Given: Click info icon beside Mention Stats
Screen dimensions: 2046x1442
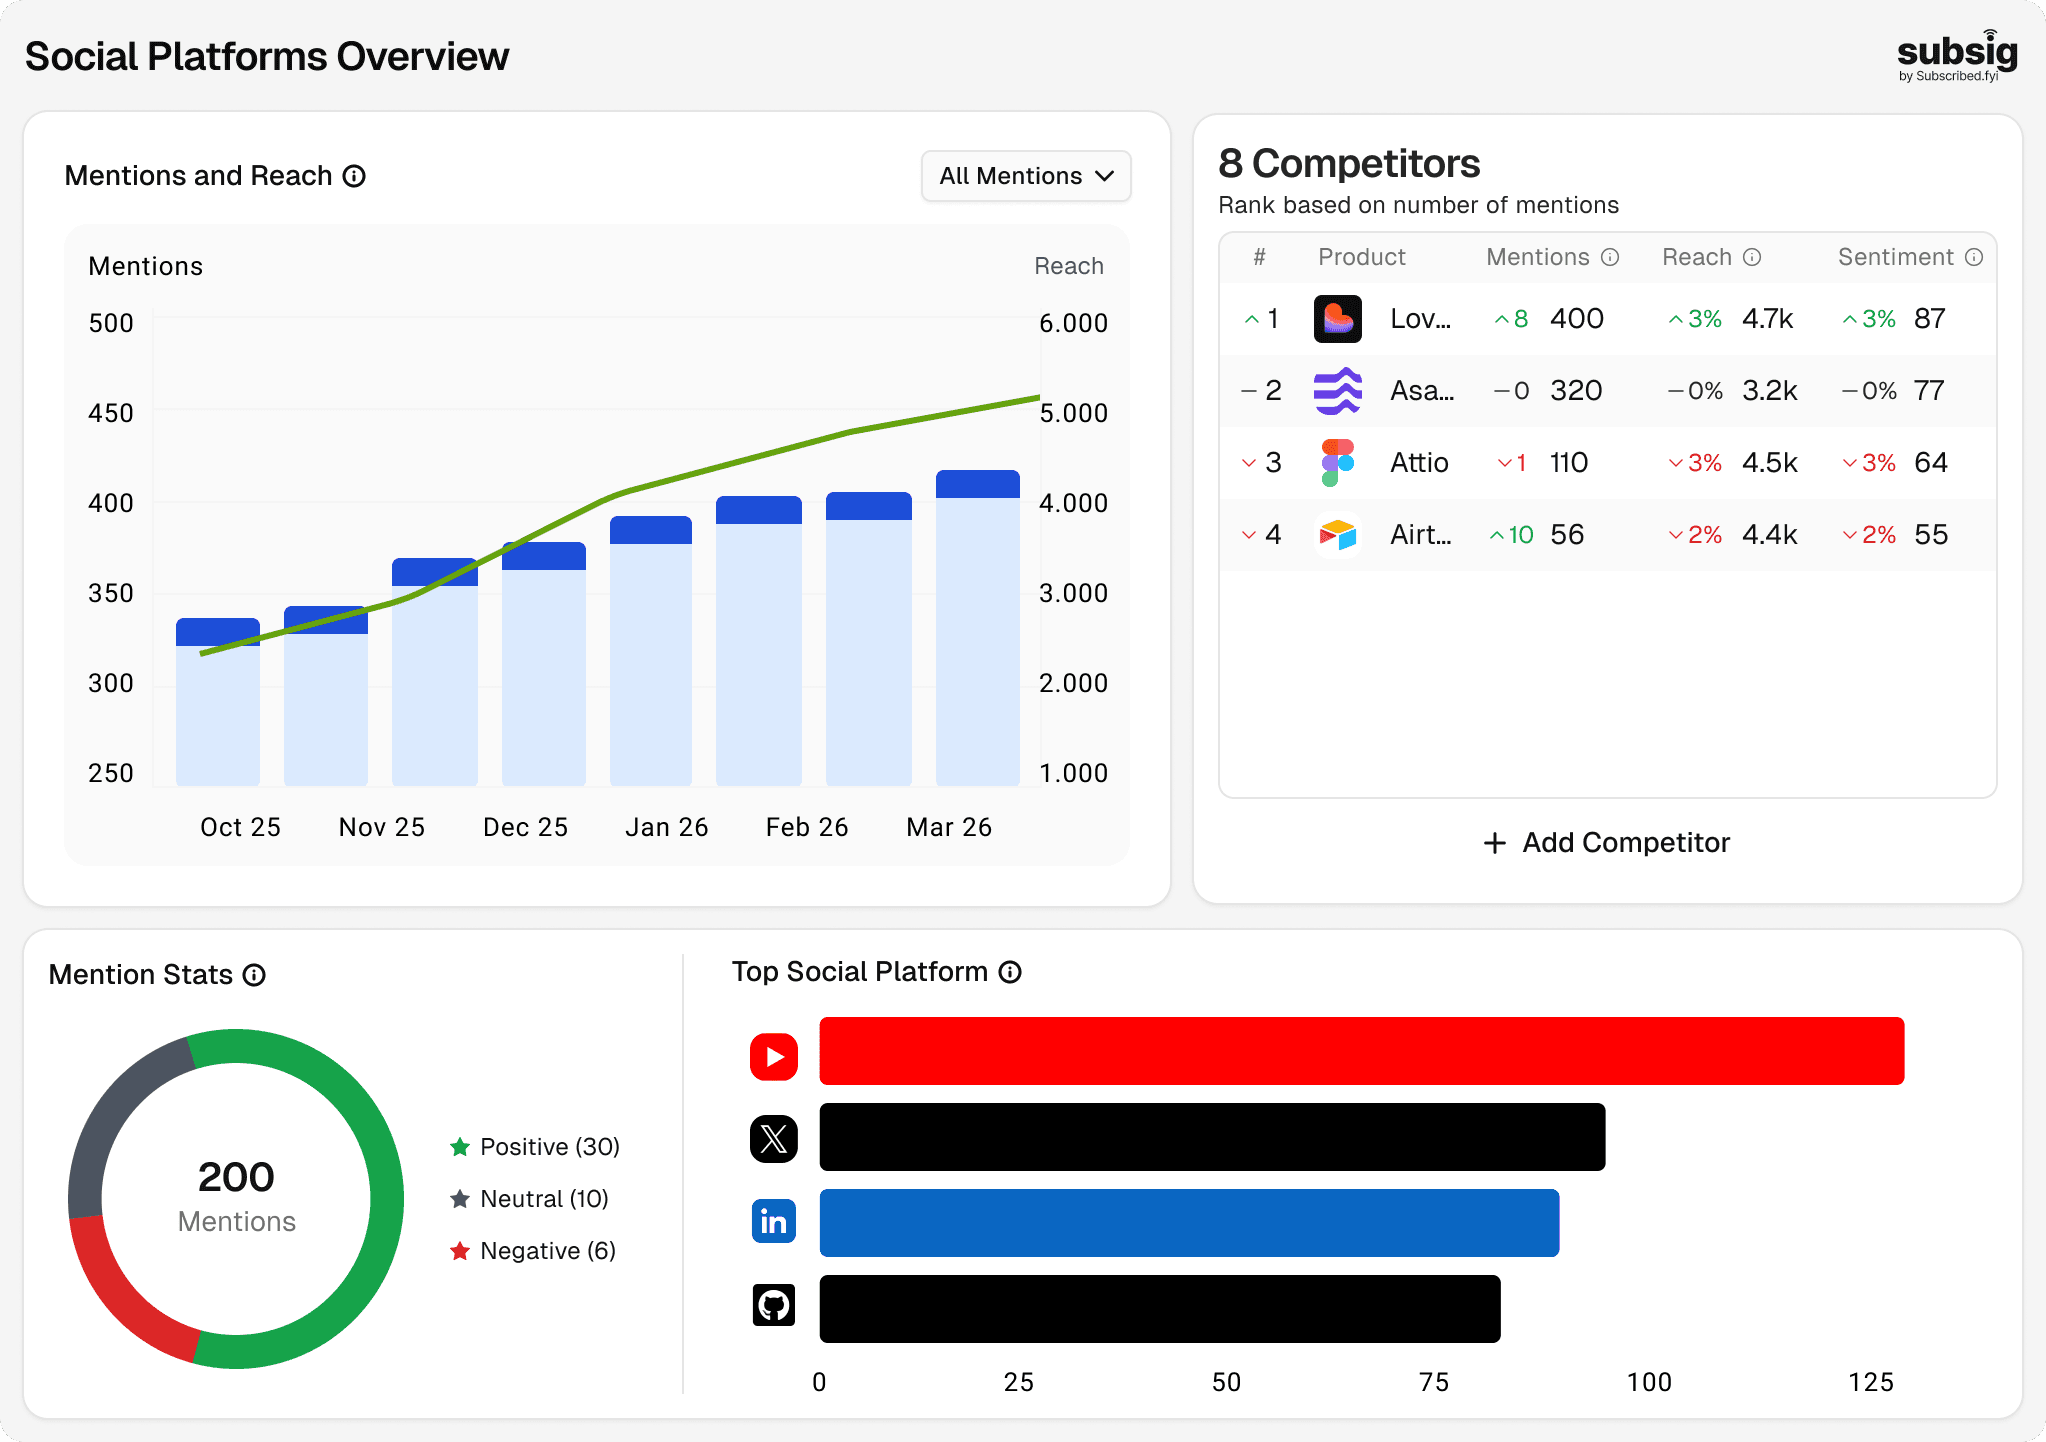Looking at the screenshot, I should click(x=255, y=975).
